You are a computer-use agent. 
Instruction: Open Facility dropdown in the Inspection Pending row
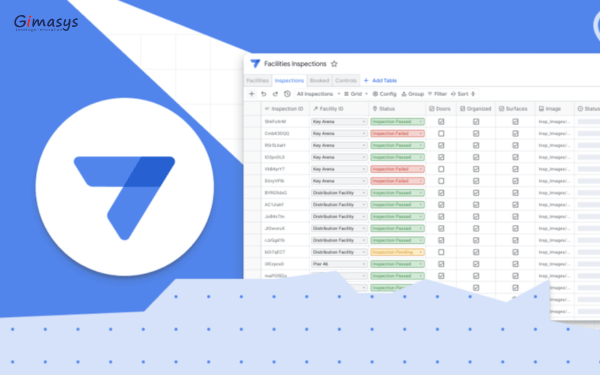[339, 252]
